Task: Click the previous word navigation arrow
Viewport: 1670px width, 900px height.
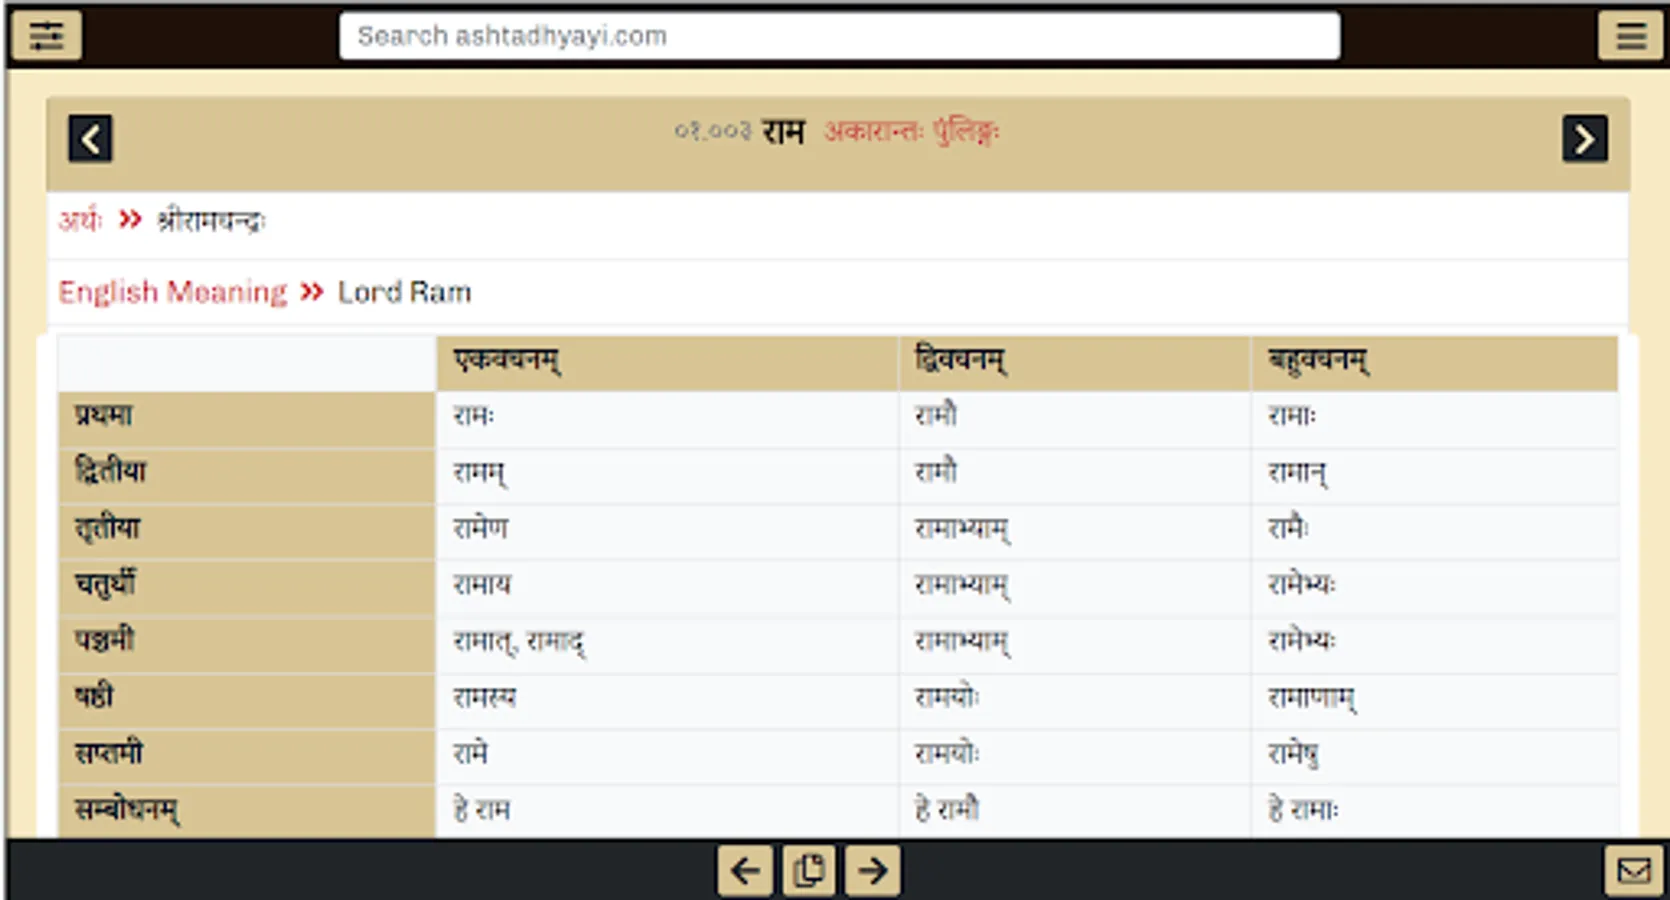Action: click(x=90, y=138)
